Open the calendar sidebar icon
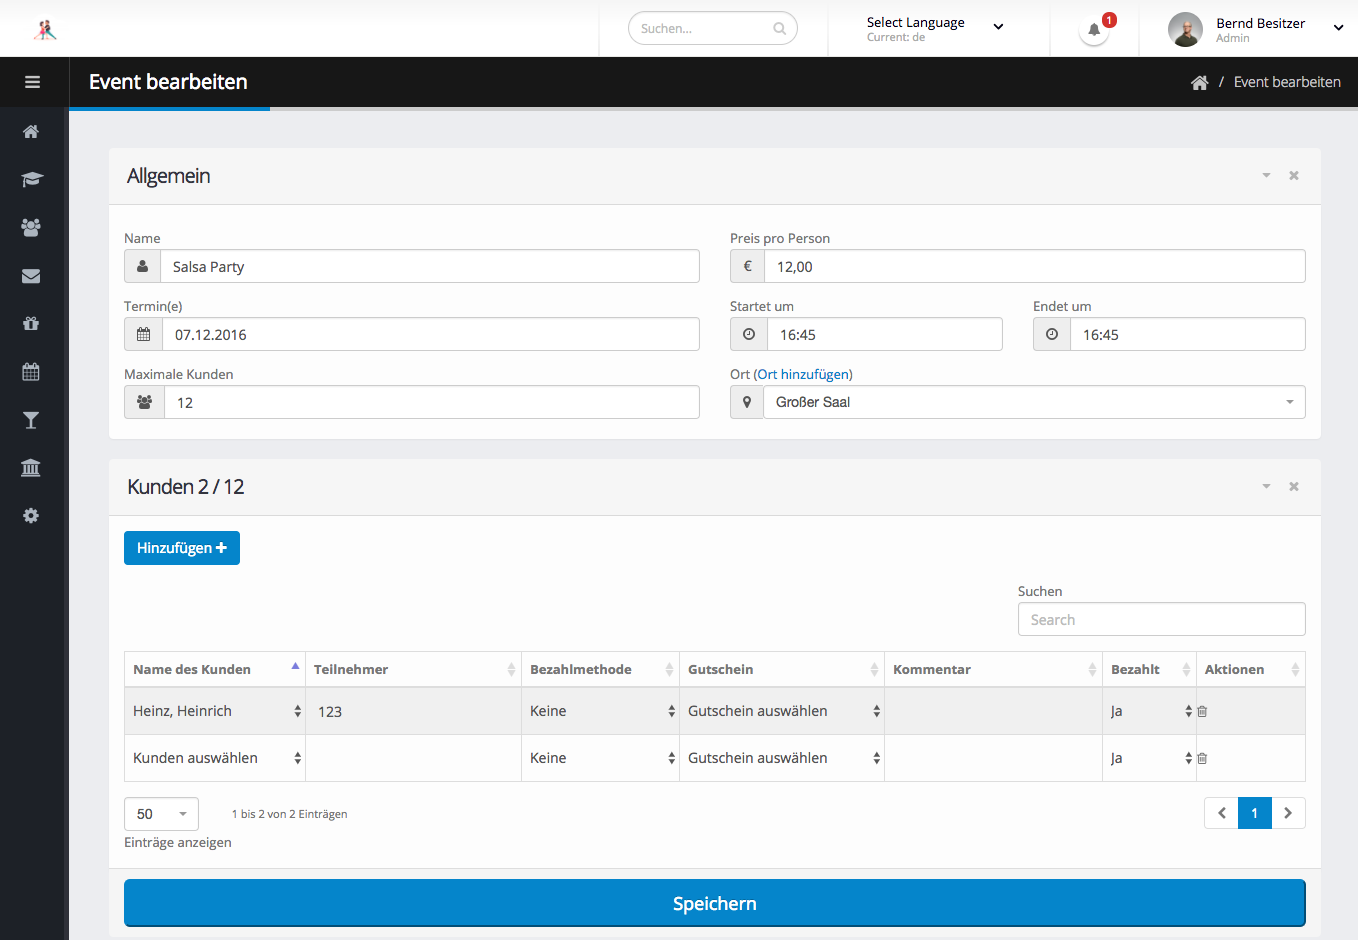The image size is (1358, 940). 31,372
